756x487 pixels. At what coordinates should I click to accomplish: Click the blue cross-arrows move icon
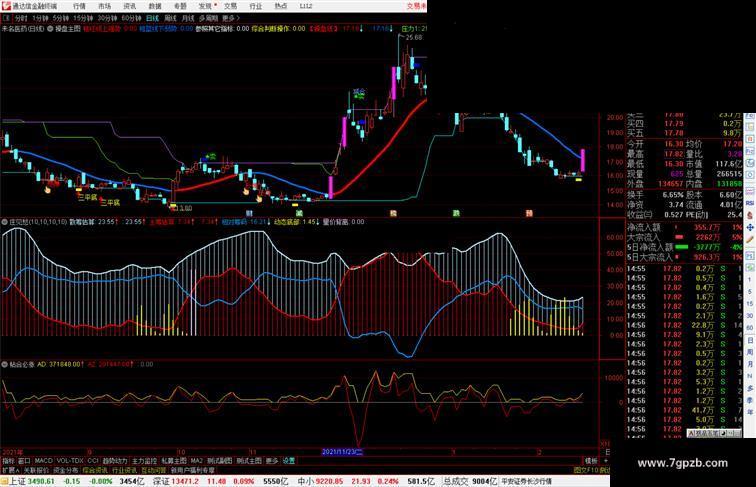750,227
